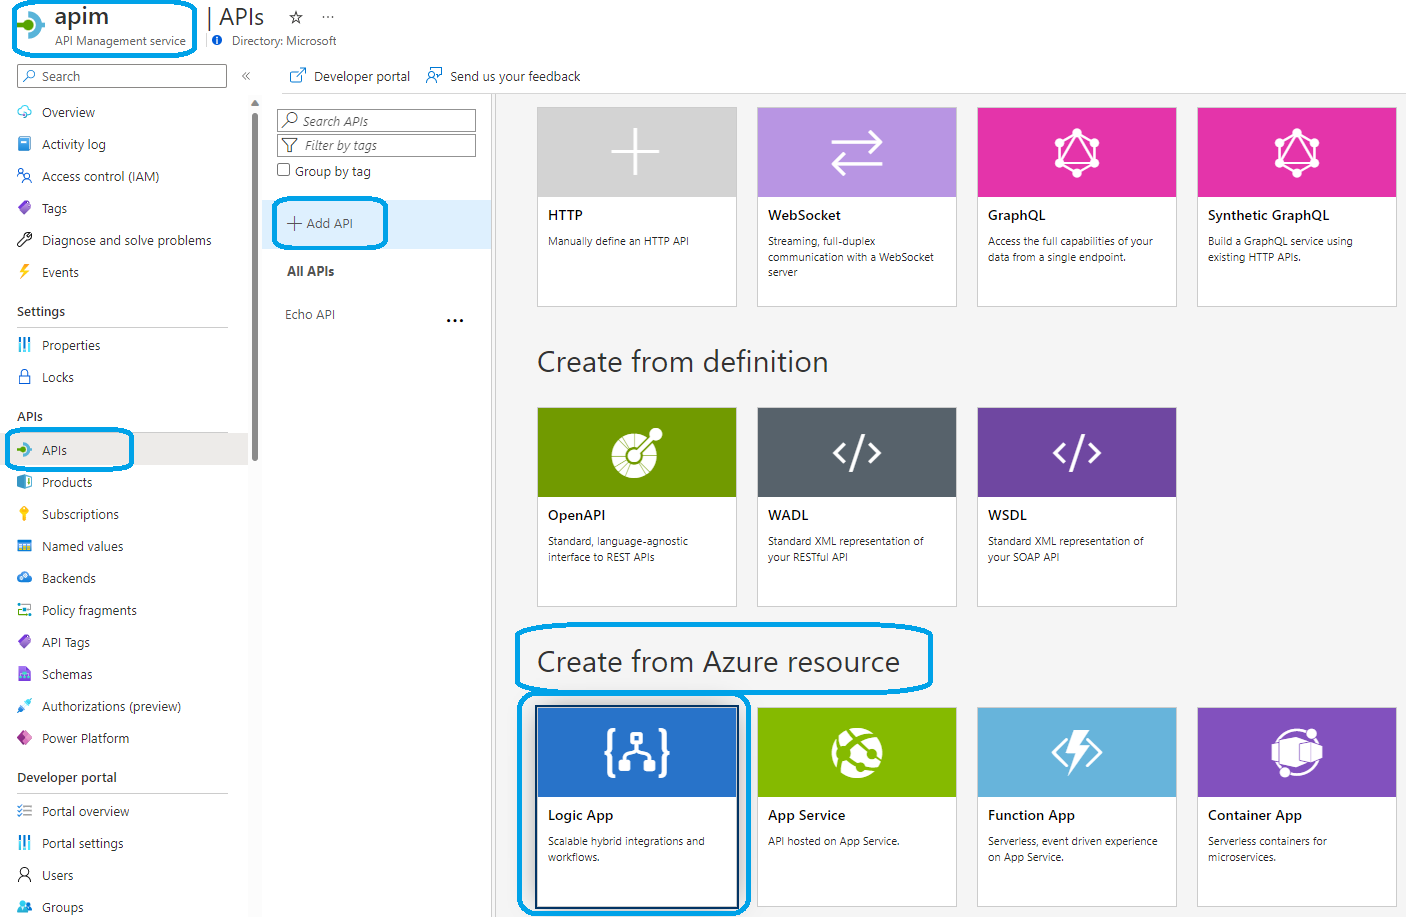1406x917 pixels.
Task: Click the Add API button
Action: click(x=321, y=223)
